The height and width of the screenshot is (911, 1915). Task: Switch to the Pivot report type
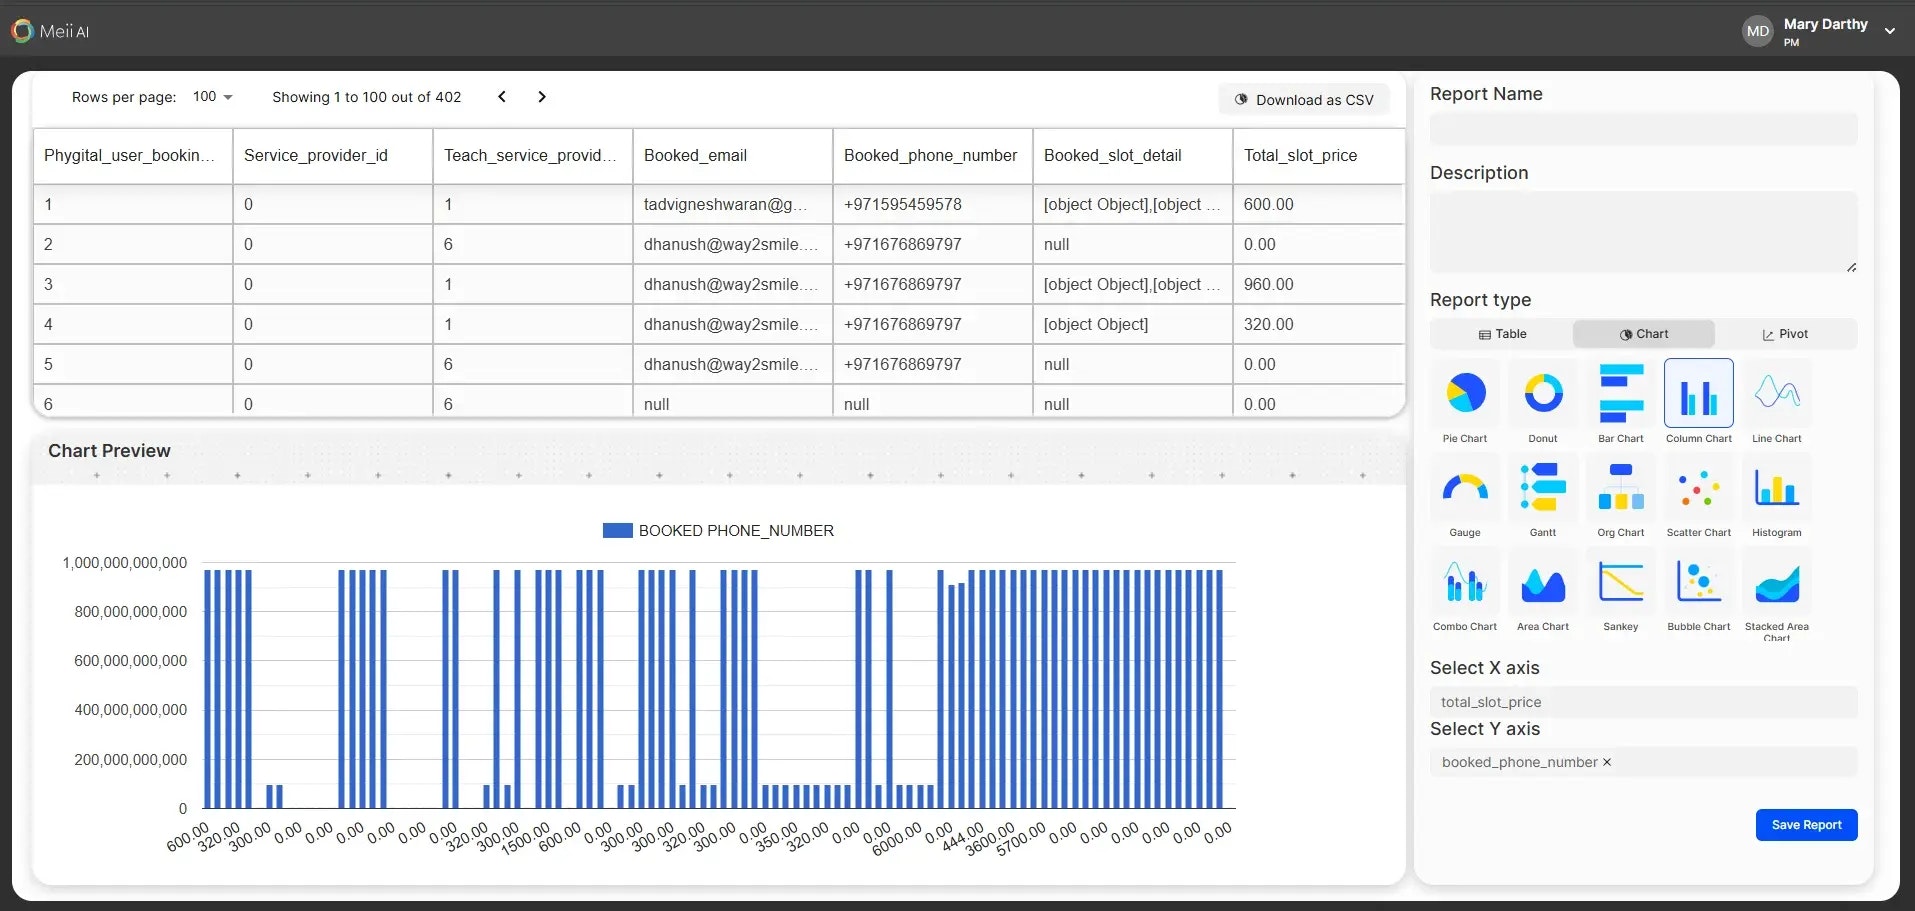point(1785,334)
